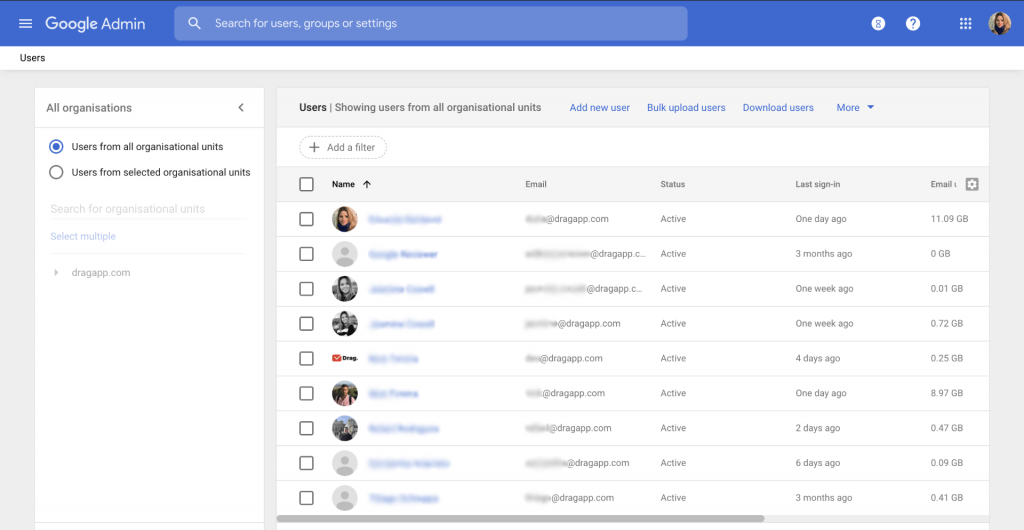
Task: Click Bulk upload users
Action: [686, 108]
